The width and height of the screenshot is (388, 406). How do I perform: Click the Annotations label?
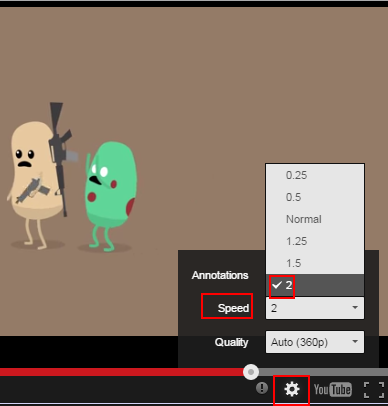pos(220,275)
